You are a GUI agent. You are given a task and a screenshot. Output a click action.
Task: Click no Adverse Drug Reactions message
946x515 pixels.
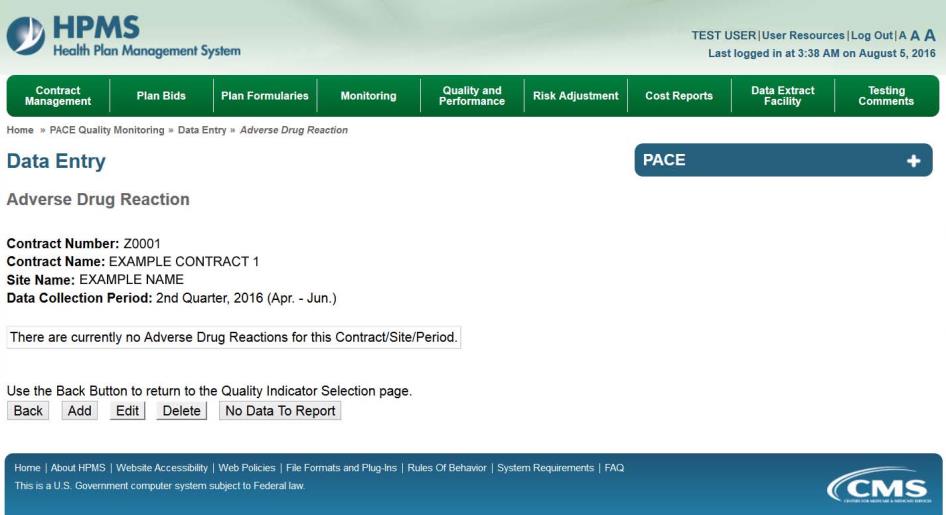point(233,337)
